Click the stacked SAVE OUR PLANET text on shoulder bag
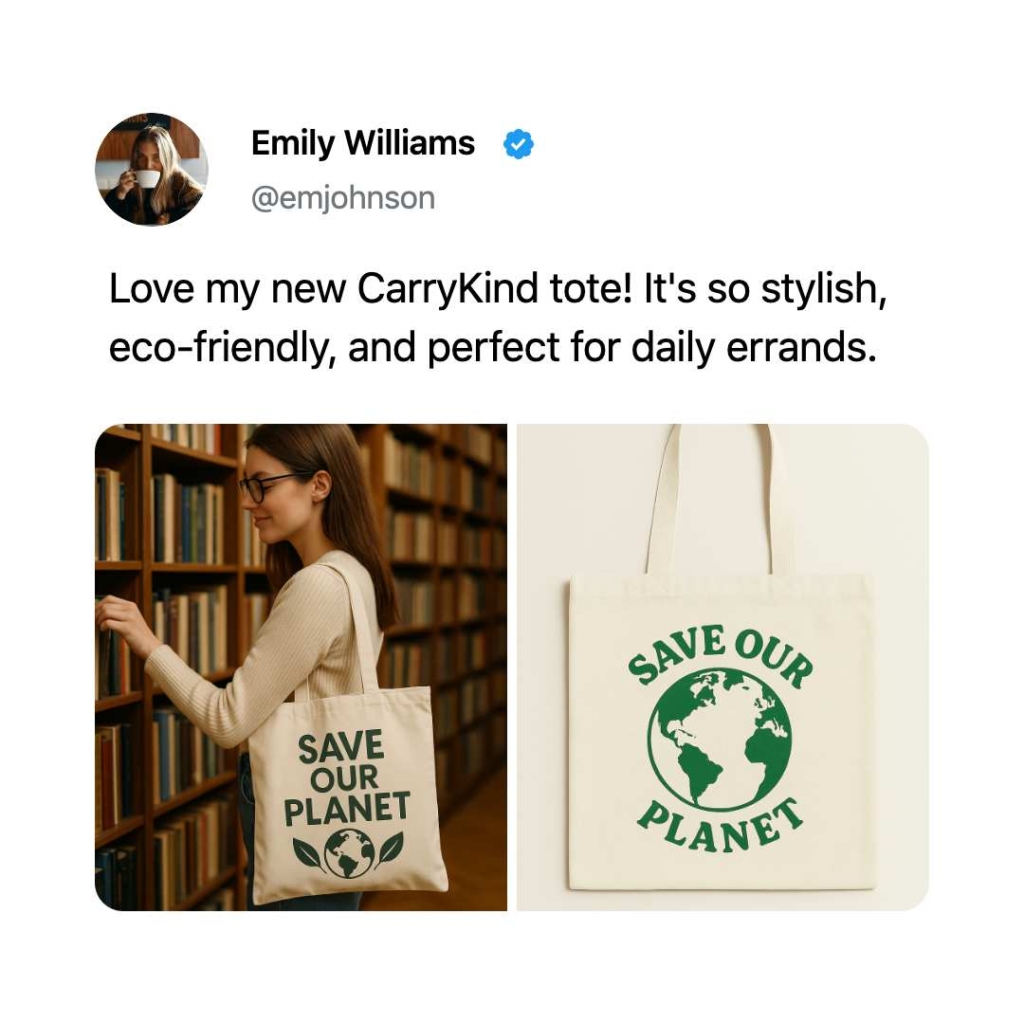This screenshot has height=1024, width=1024. pyautogui.click(x=347, y=778)
